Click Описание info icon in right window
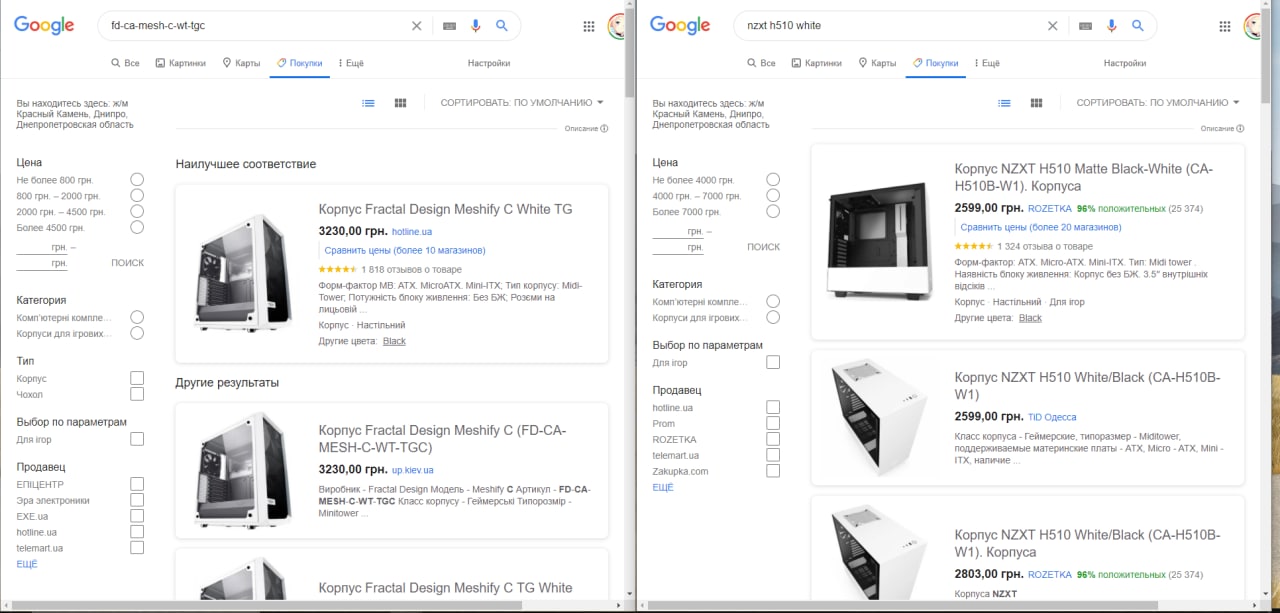 [1240, 128]
